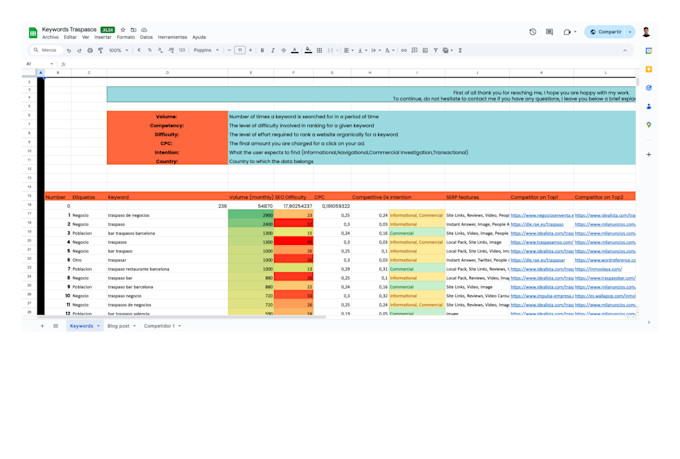Image resolution: width=680 pixels, height=459 pixels.
Task: Switch to the Blog post sheet tab
Action: point(121,326)
